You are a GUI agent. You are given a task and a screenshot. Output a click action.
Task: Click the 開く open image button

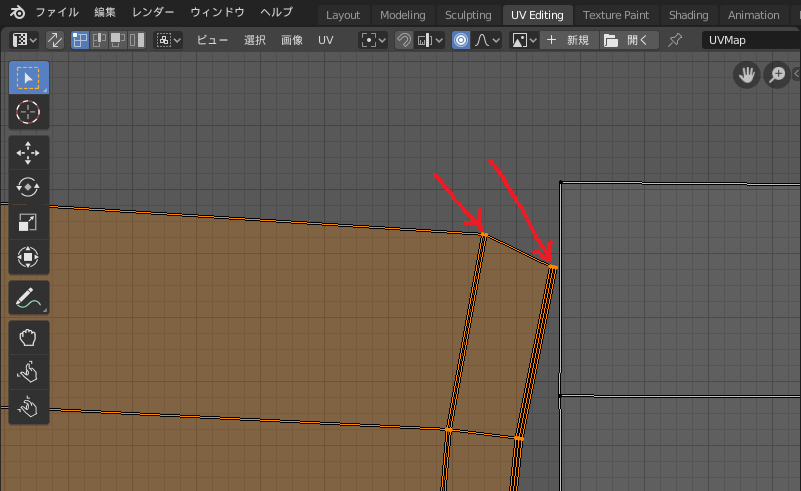[x=628, y=40]
